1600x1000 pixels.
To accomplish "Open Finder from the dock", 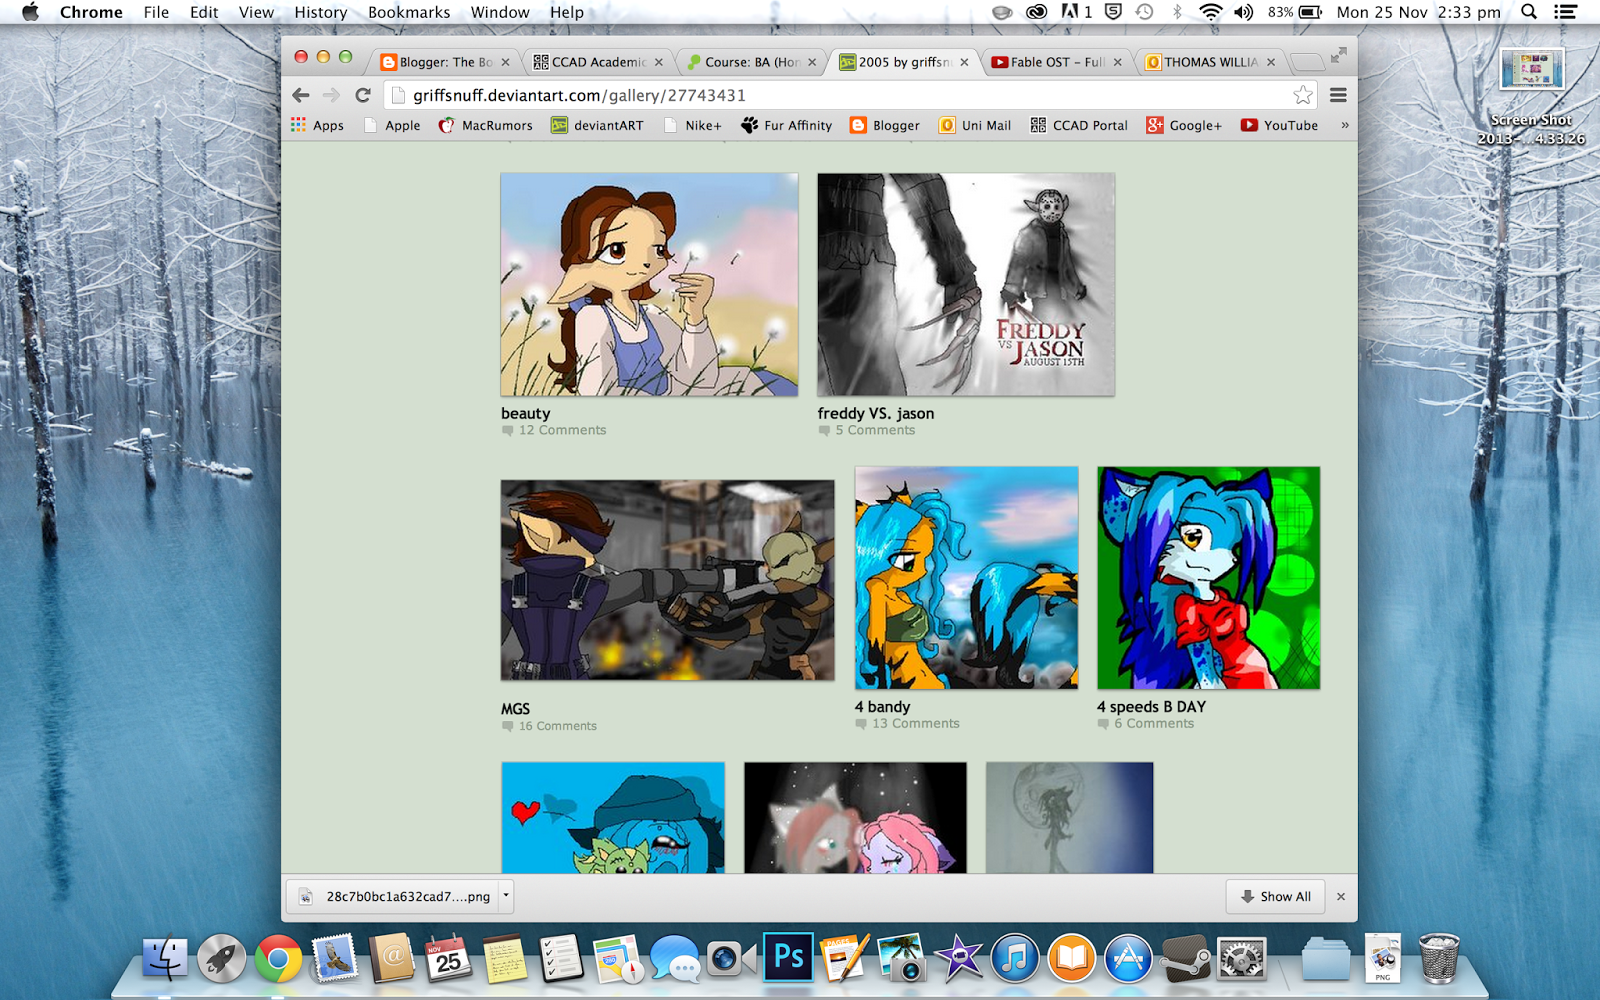I will tap(165, 959).
